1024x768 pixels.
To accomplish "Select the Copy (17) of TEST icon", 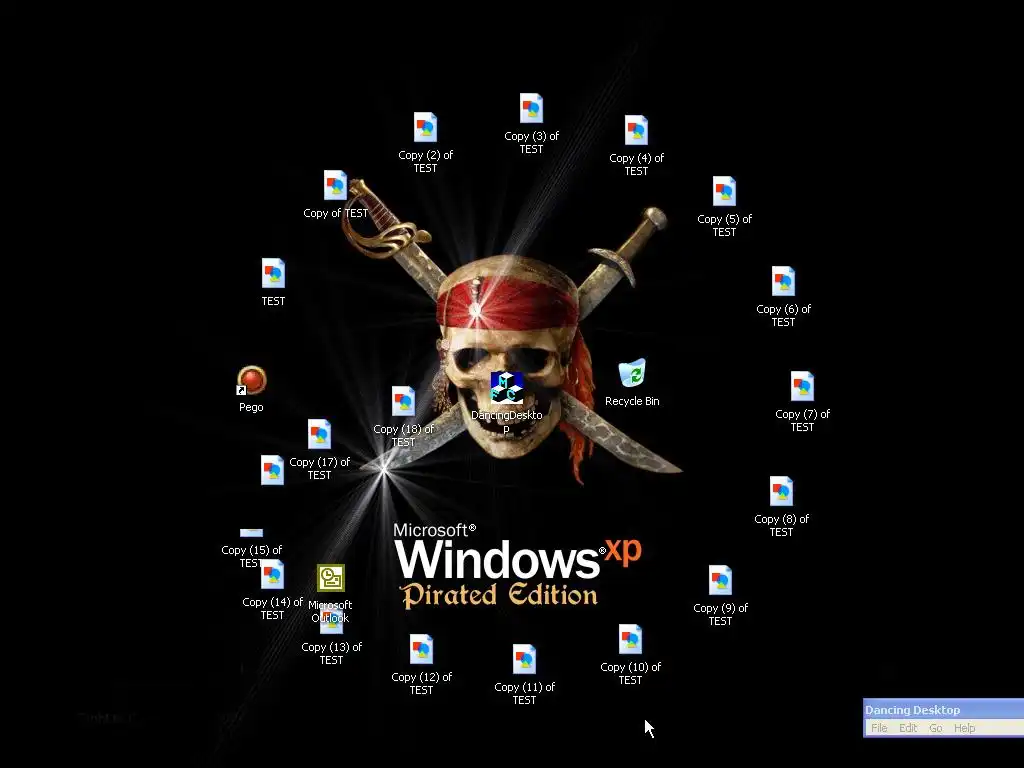I will pyautogui.click(x=319, y=434).
